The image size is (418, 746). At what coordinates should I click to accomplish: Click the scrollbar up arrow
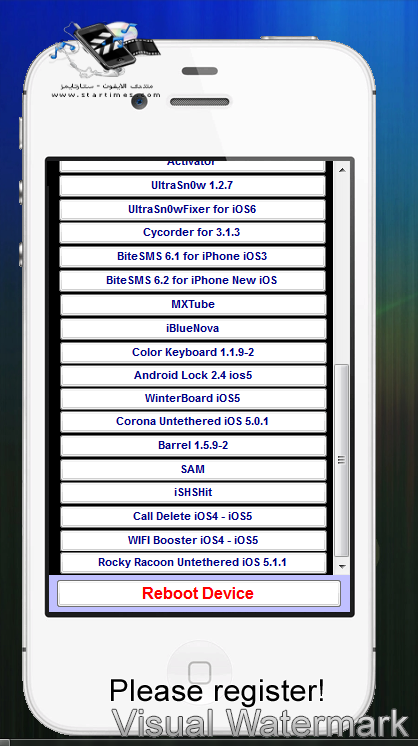click(341, 170)
